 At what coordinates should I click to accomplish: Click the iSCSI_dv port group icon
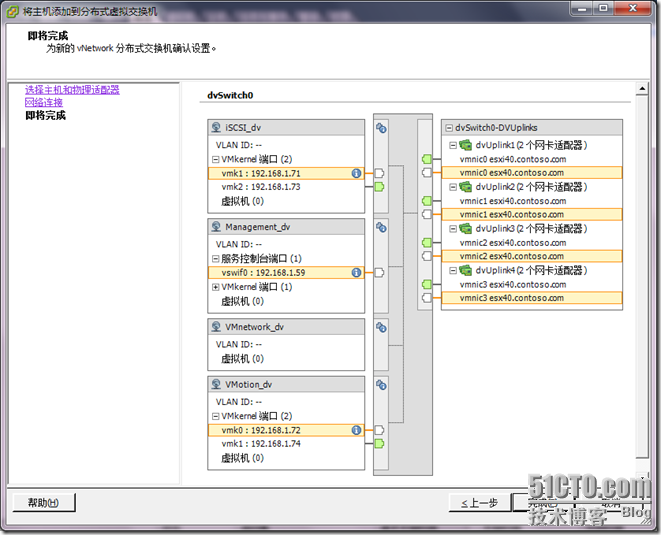[x=216, y=127]
